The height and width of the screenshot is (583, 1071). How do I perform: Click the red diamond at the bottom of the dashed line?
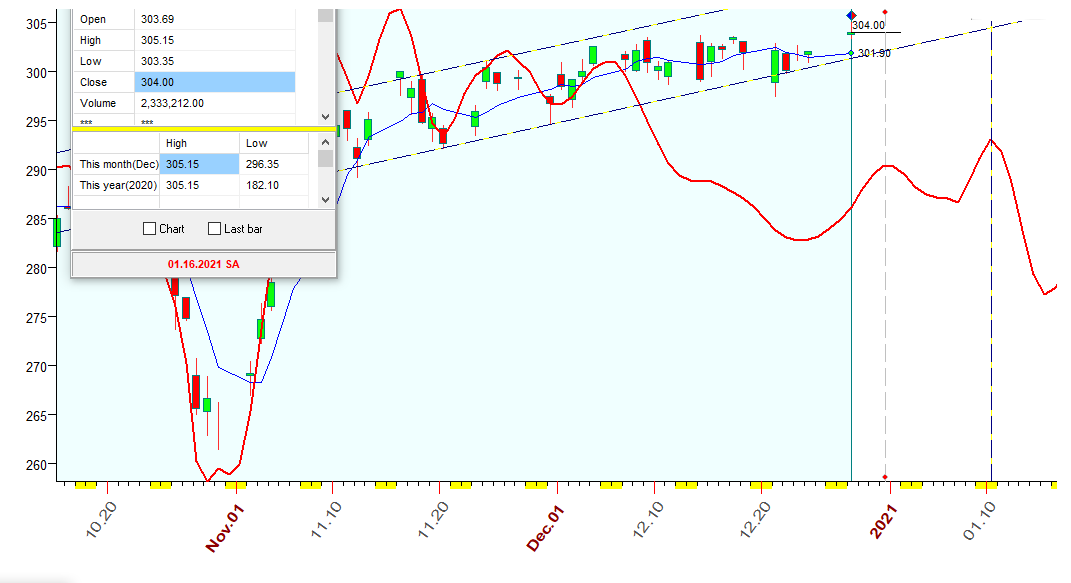point(886,477)
